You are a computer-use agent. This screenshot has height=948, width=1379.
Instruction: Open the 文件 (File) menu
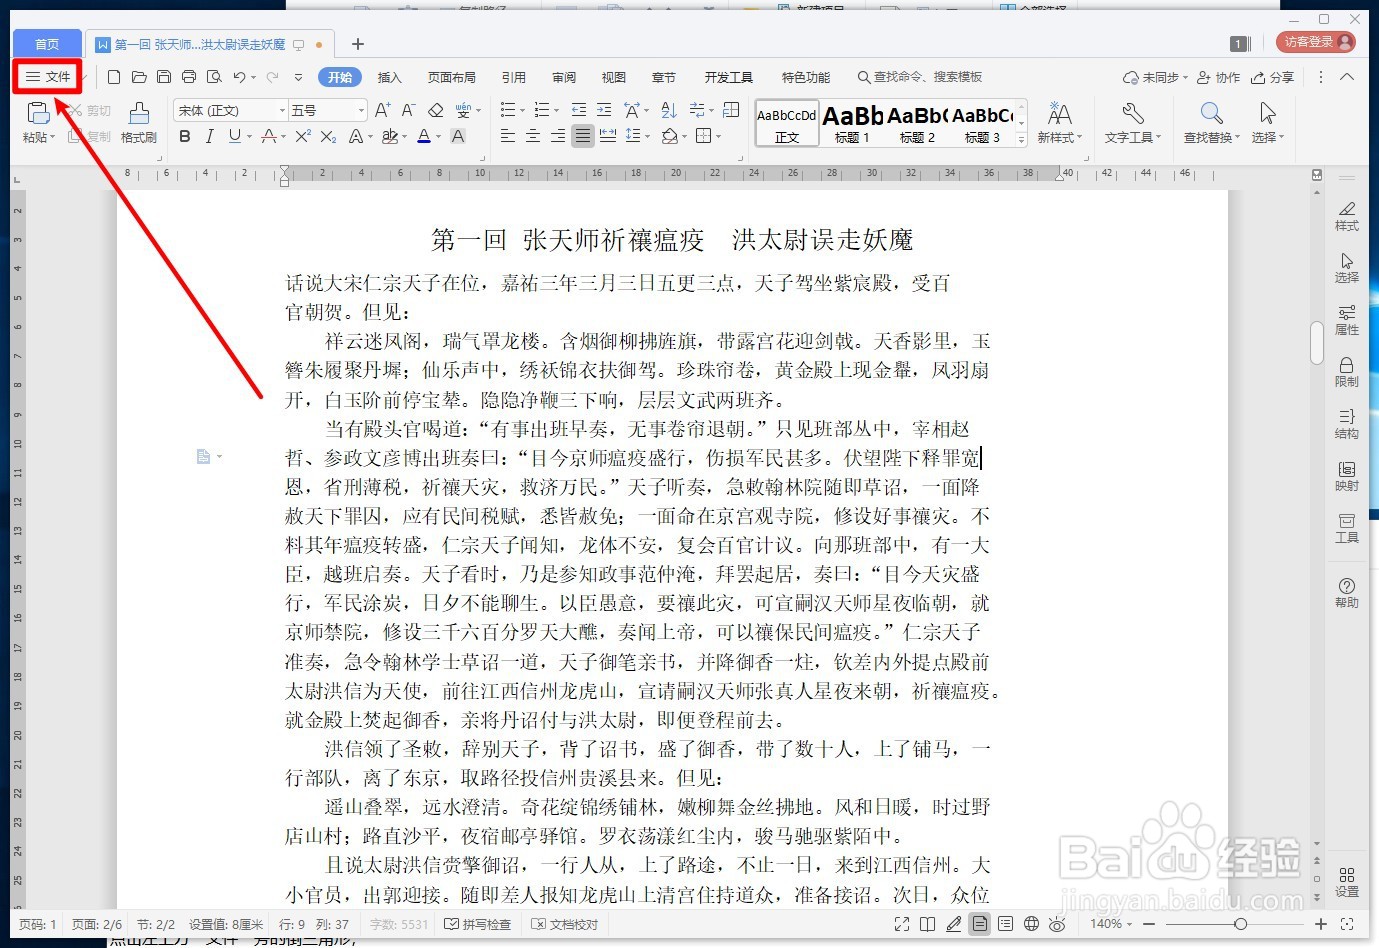tap(47, 76)
